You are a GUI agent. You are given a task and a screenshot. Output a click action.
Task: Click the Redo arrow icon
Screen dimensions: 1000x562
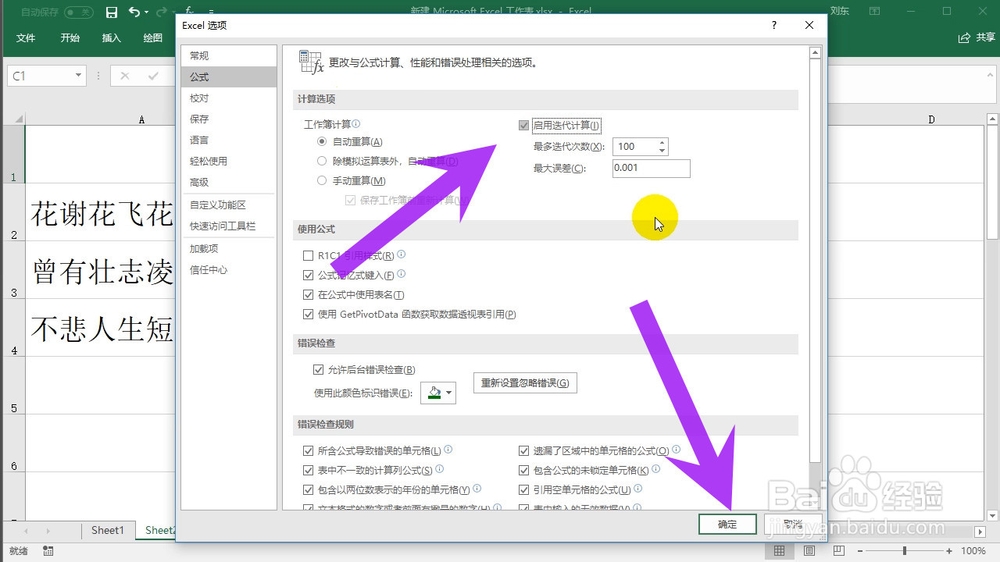click(161, 11)
